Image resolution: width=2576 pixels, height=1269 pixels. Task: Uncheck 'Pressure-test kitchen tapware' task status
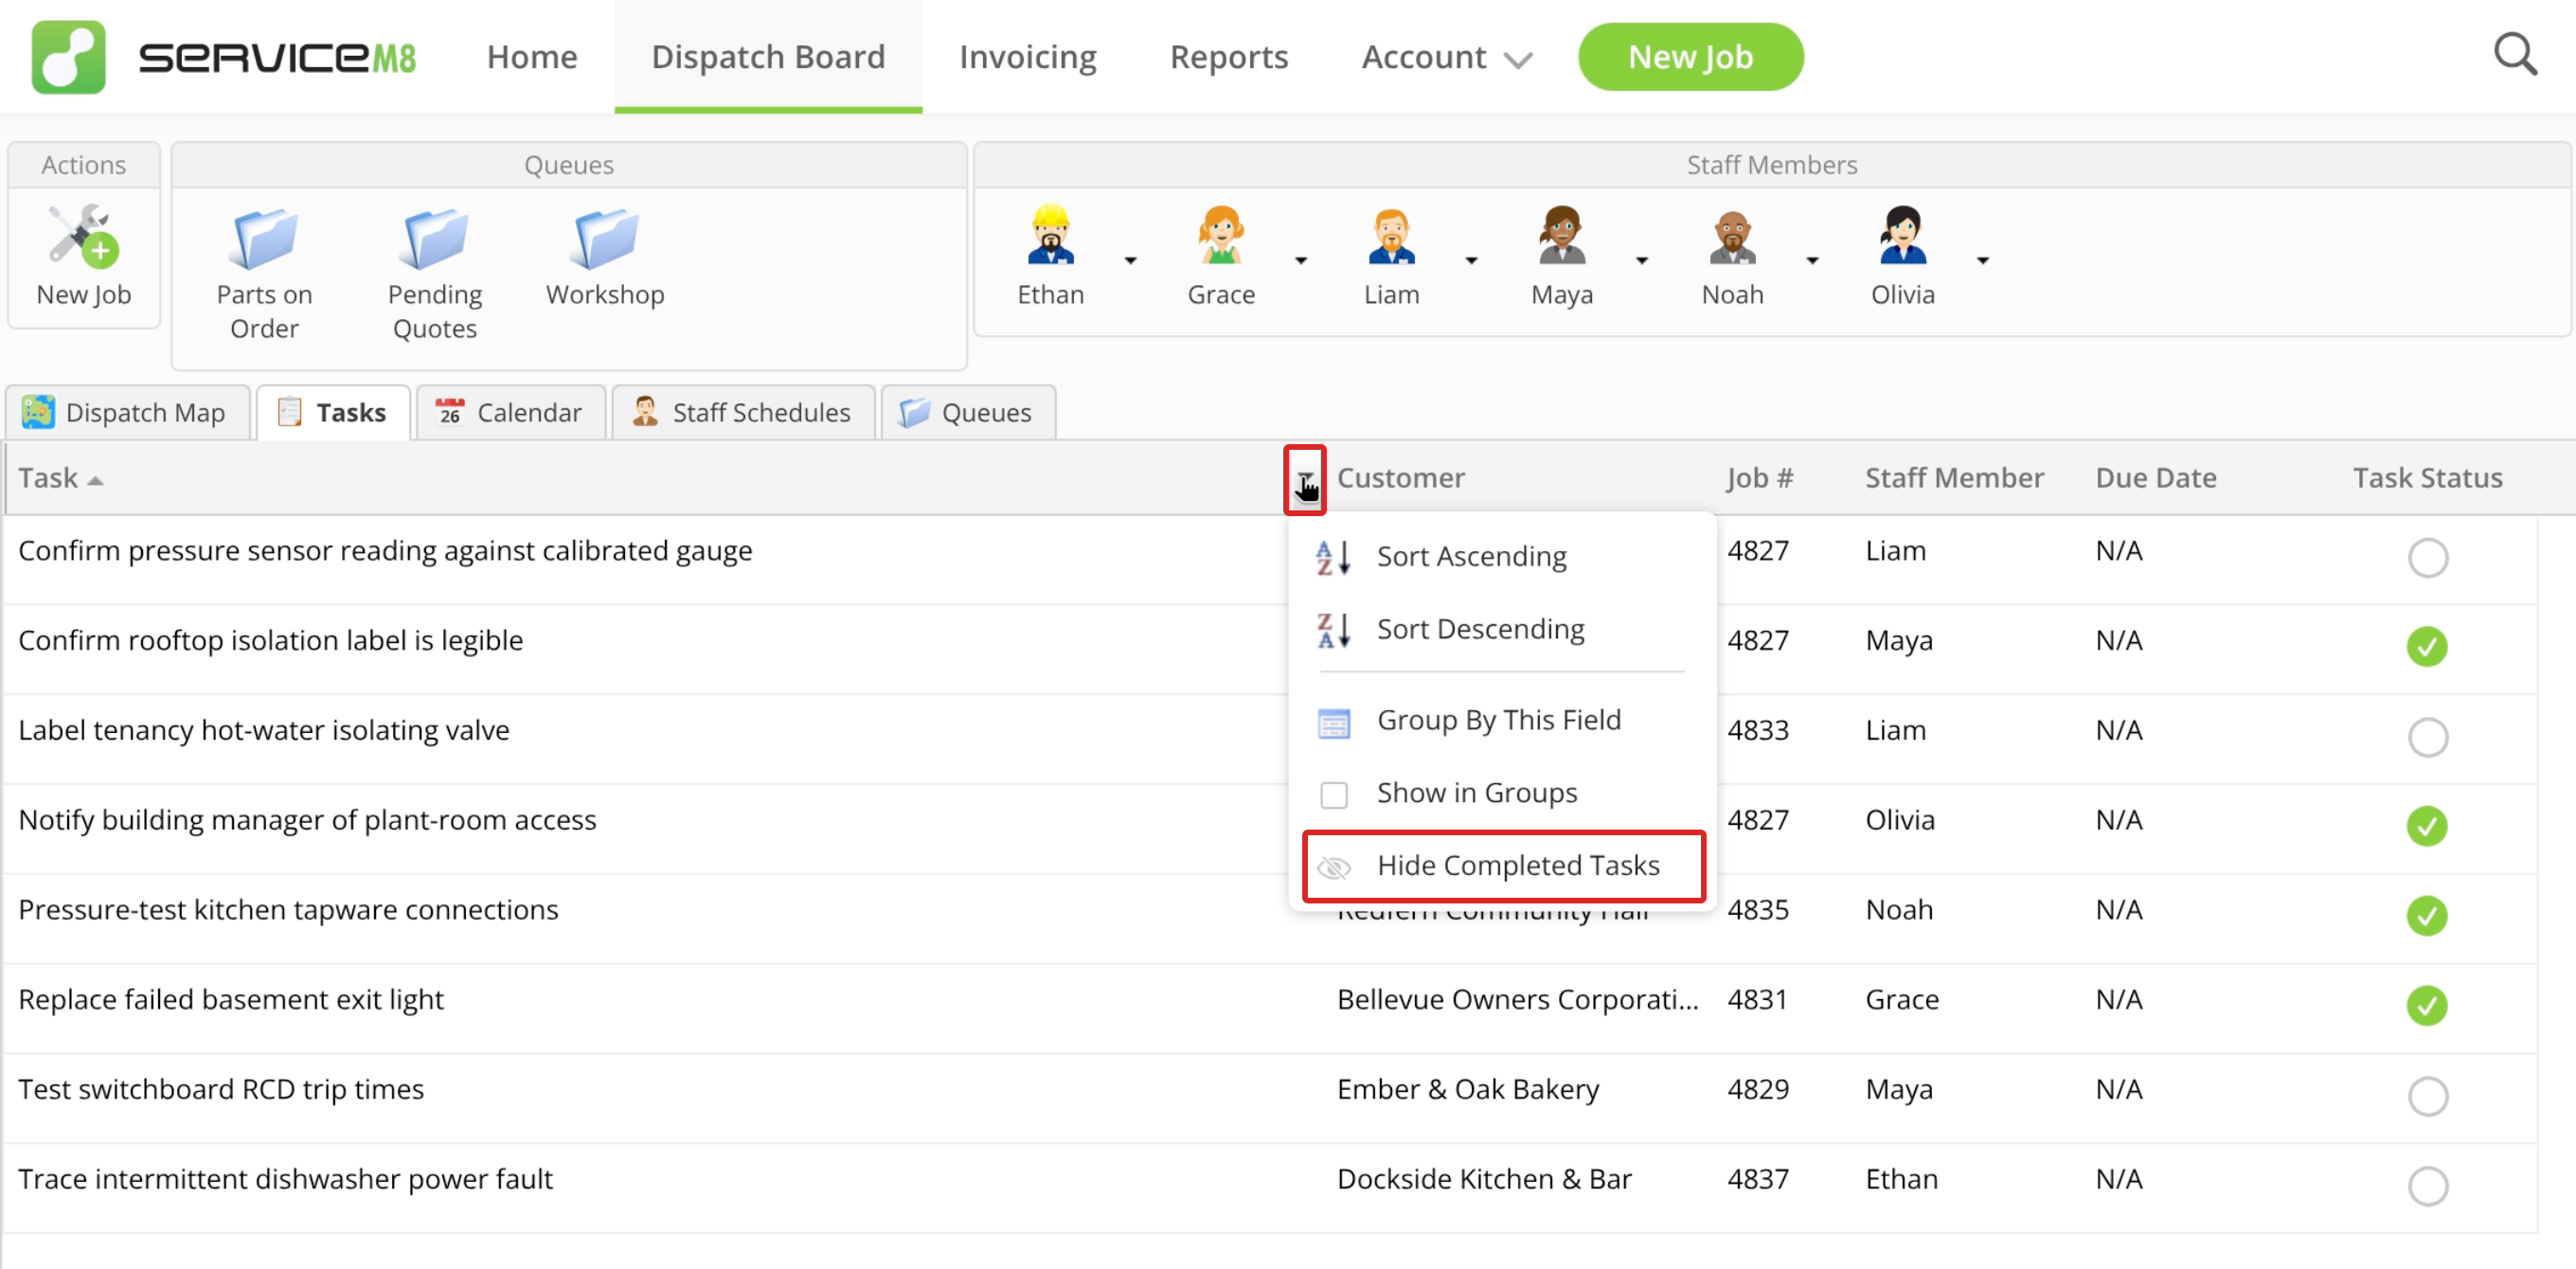coord(2427,916)
